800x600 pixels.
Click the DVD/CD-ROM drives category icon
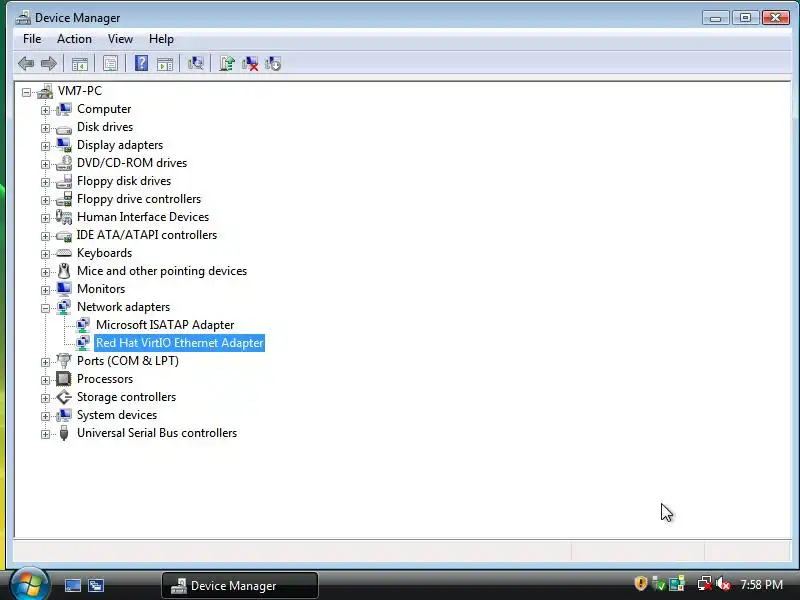tap(64, 163)
